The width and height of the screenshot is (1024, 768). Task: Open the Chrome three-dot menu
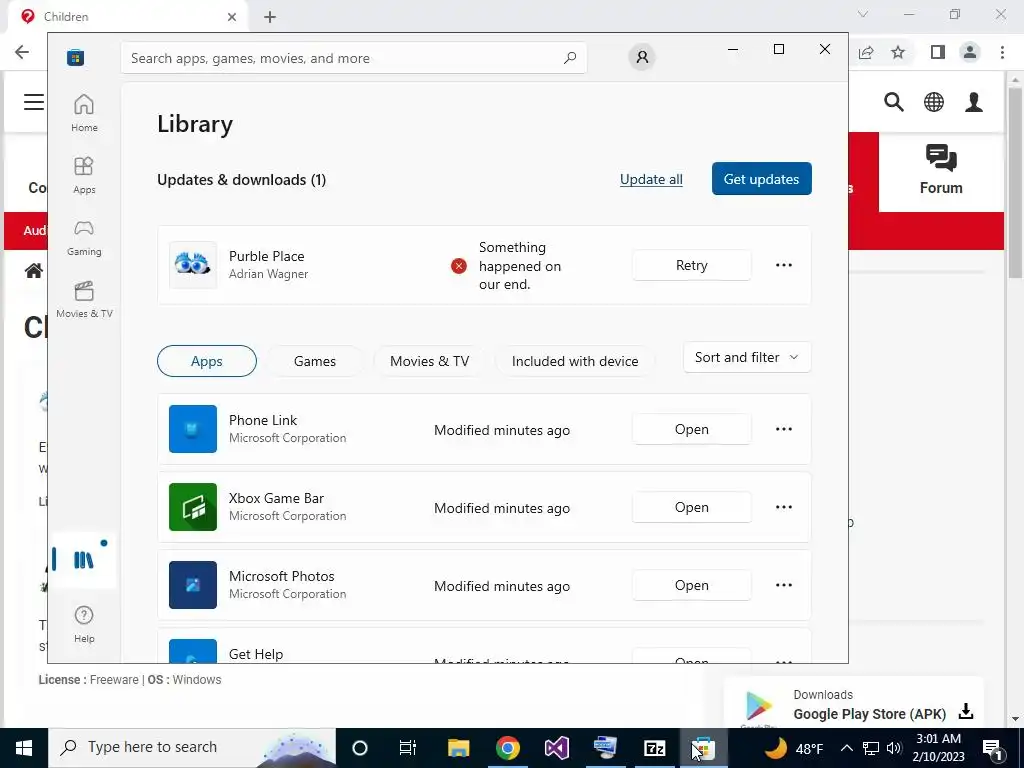click(x=1002, y=52)
